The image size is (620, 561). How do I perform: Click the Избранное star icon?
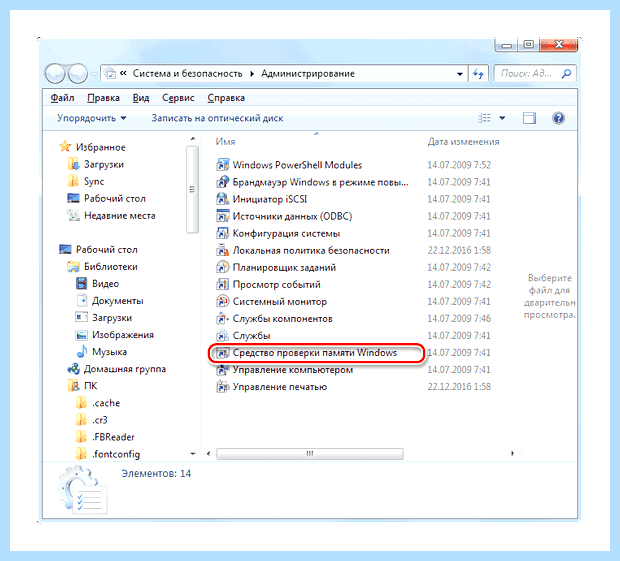click(x=65, y=147)
